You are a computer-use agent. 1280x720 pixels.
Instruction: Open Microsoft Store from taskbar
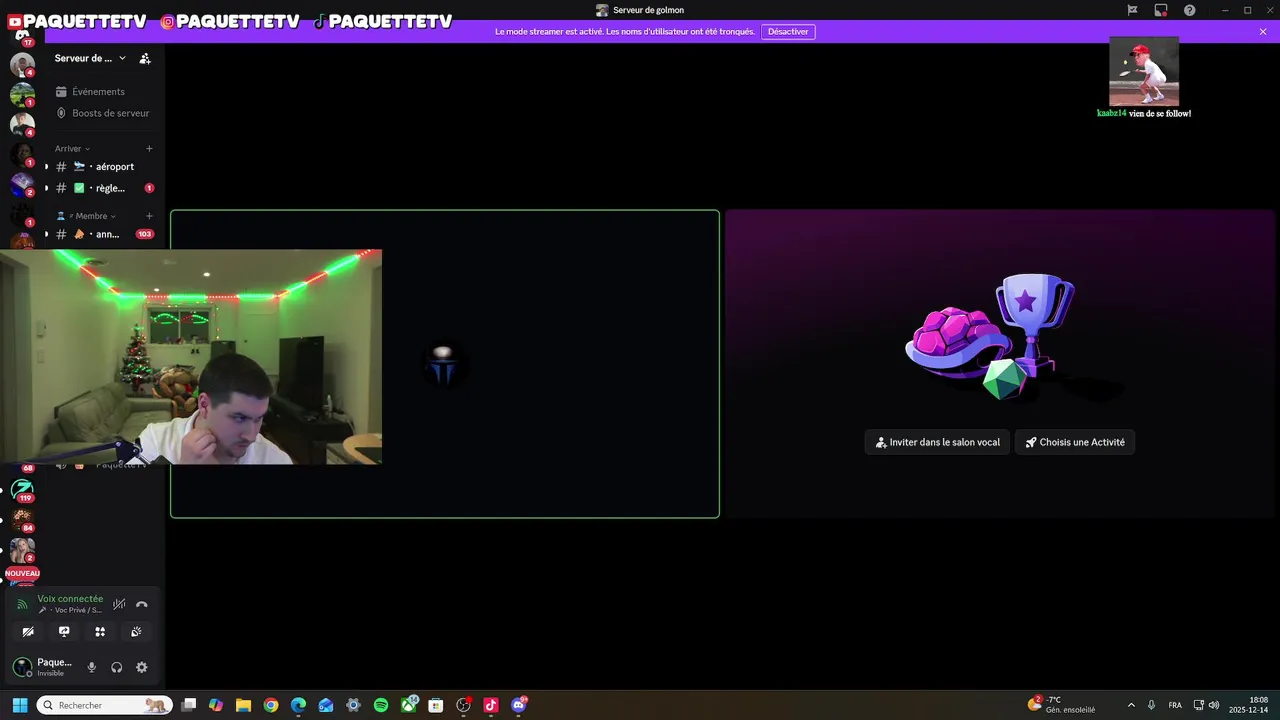click(x=436, y=705)
